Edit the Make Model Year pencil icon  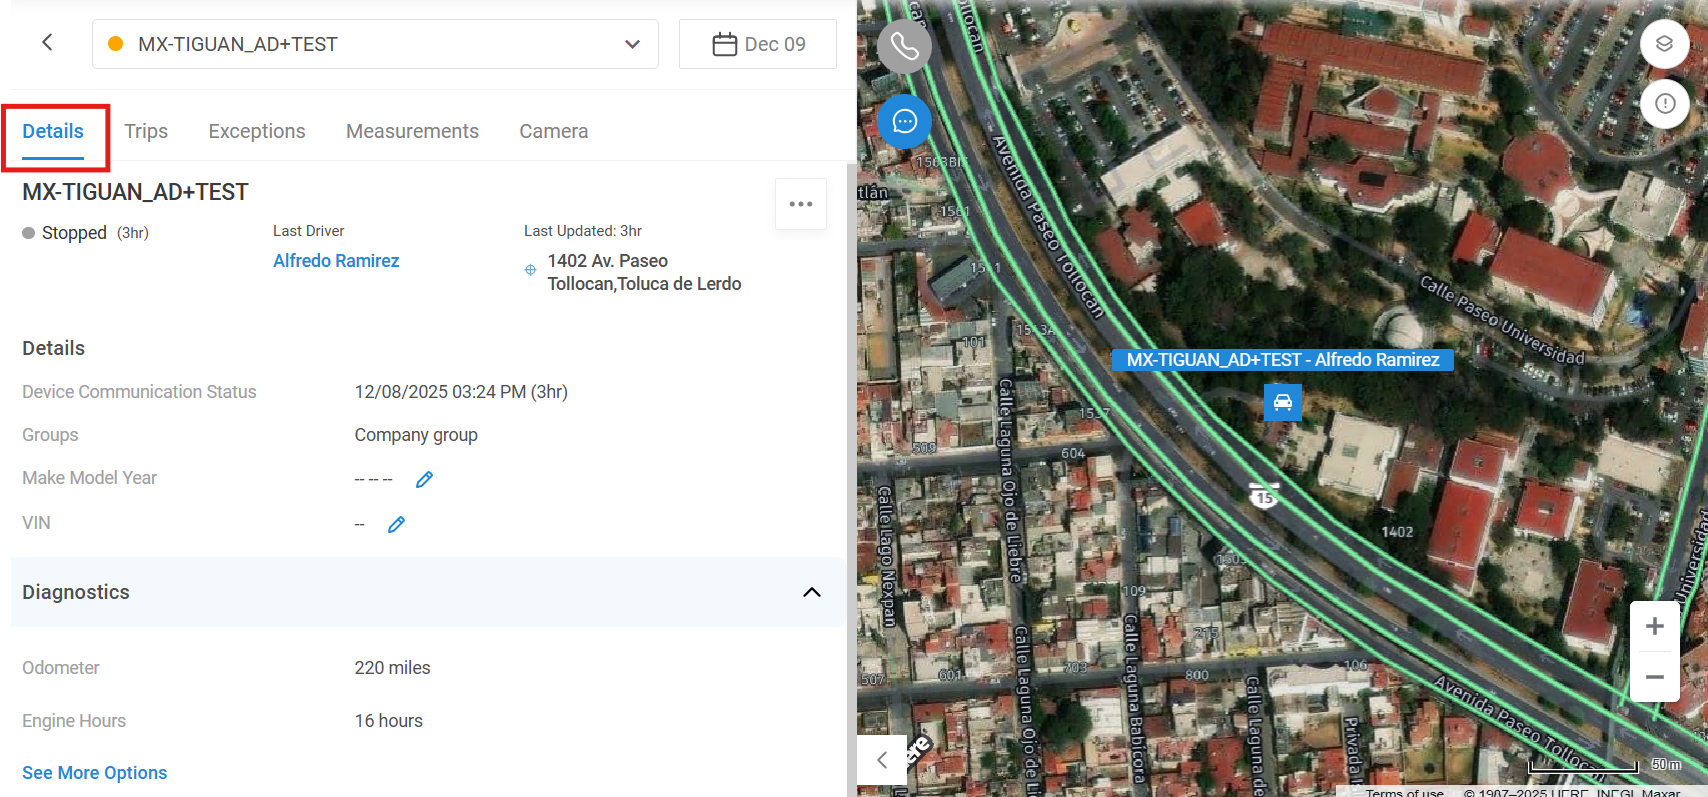pyautogui.click(x=424, y=480)
